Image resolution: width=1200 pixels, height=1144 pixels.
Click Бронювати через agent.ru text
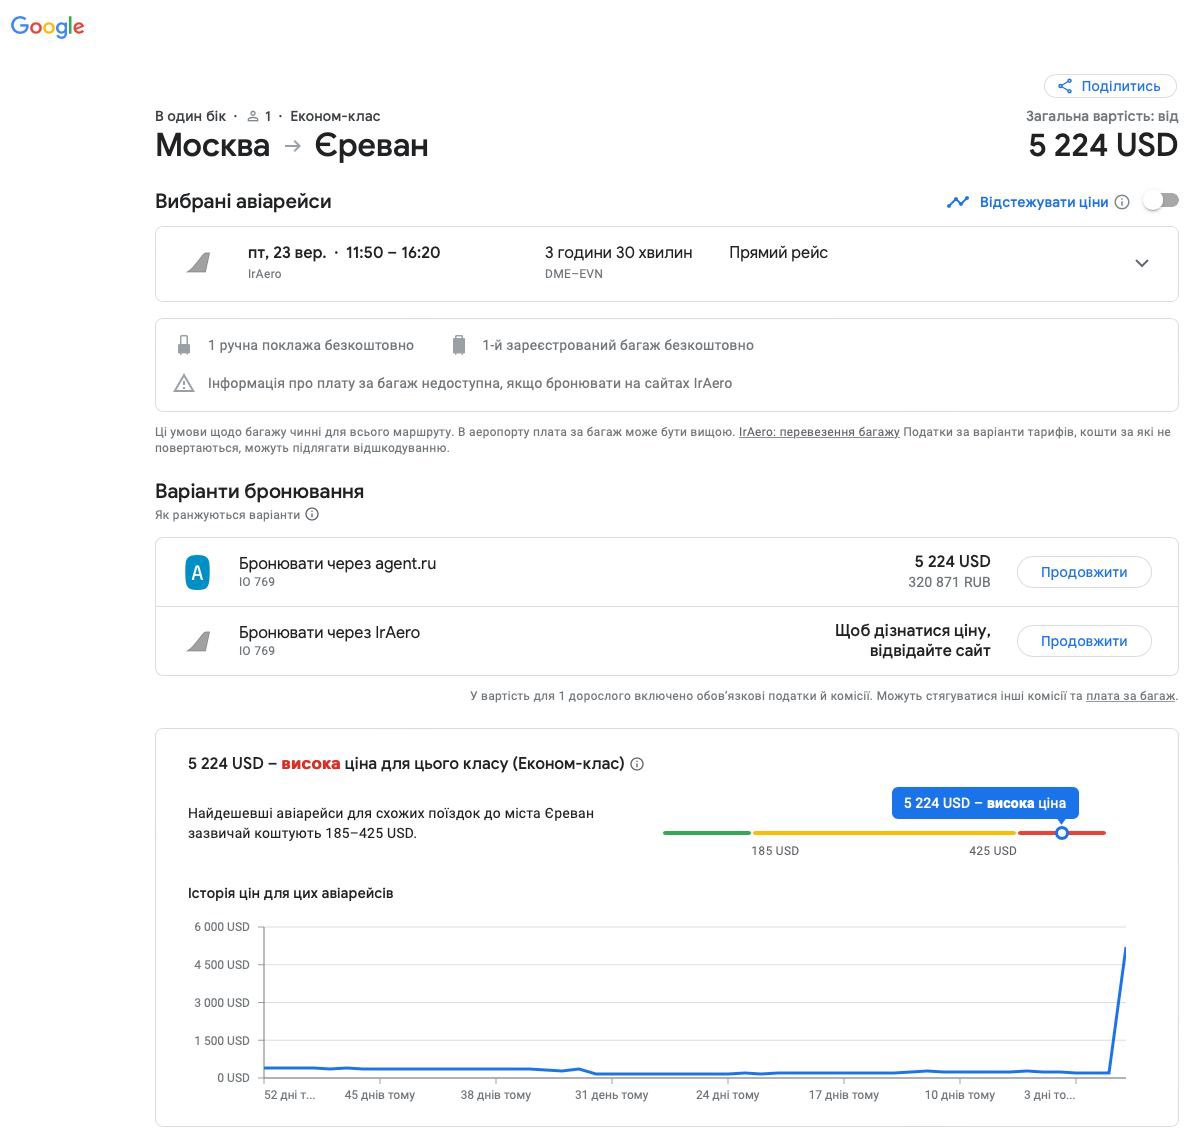click(338, 563)
